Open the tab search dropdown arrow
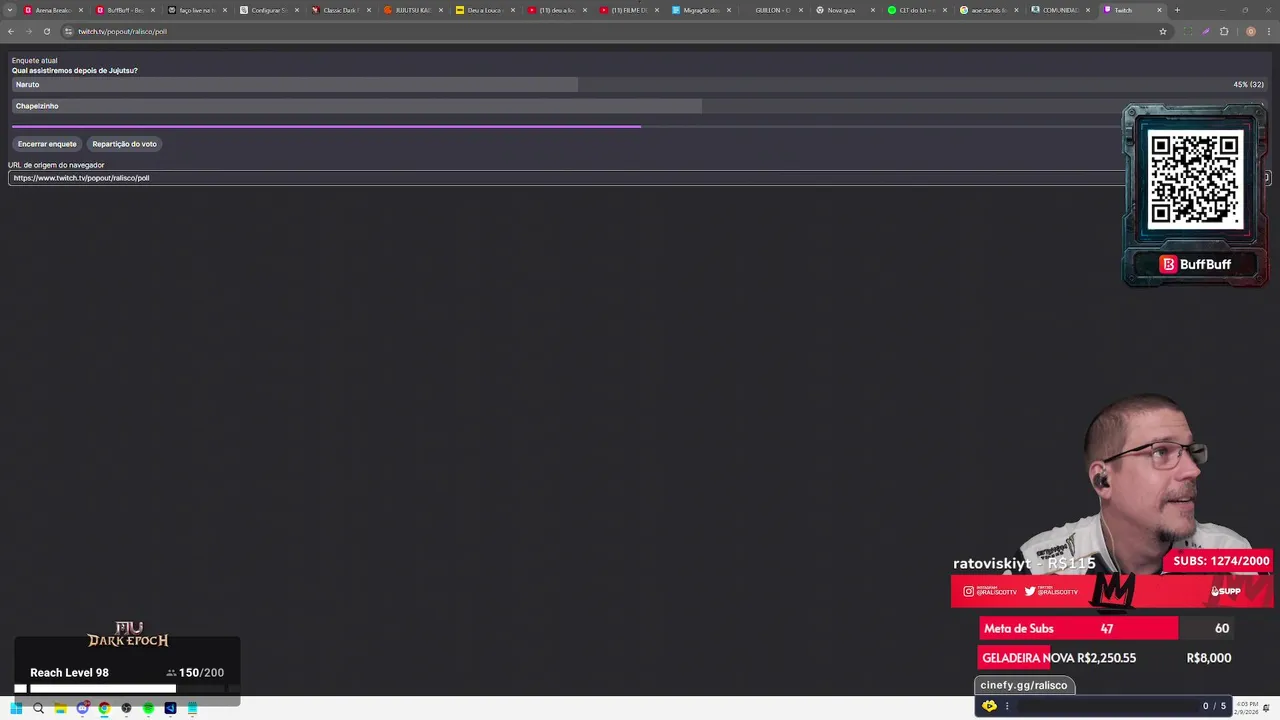Image resolution: width=1280 pixels, height=720 pixels. pyautogui.click(x=11, y=10)
